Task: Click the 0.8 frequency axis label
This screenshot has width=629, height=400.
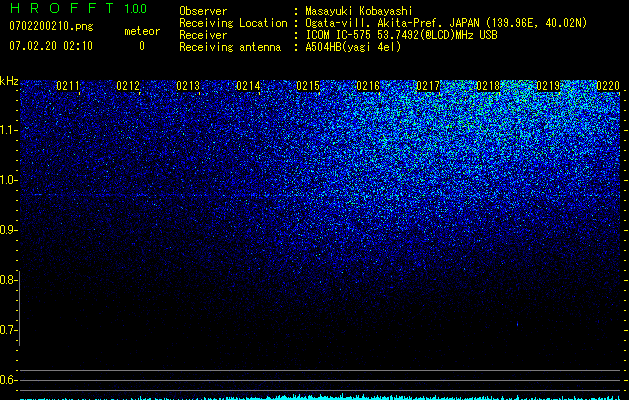Action: coord(8,280)
